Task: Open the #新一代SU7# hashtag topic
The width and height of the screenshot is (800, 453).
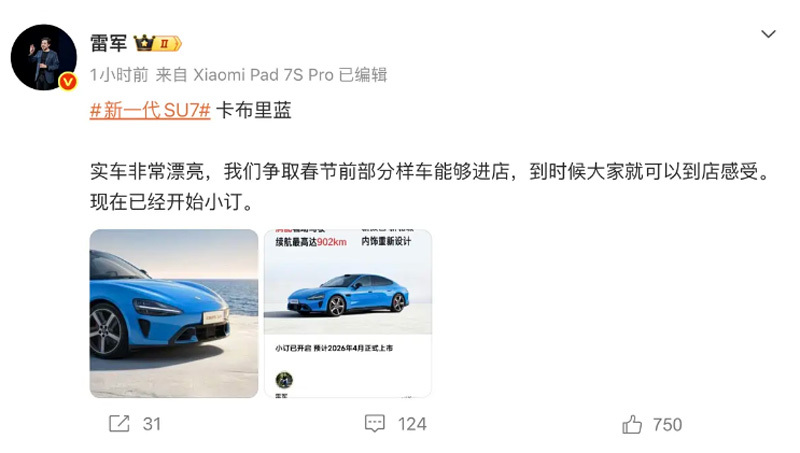Action: point(150,110)
